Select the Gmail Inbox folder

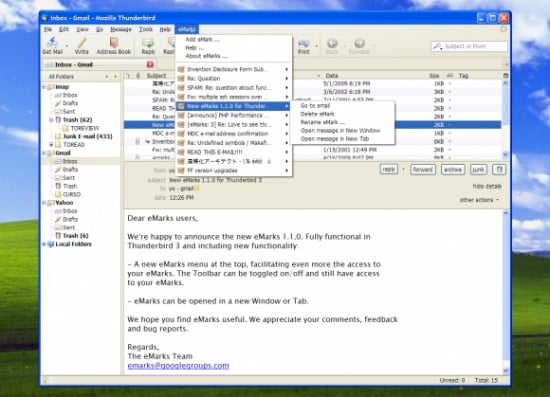(70, 161)
